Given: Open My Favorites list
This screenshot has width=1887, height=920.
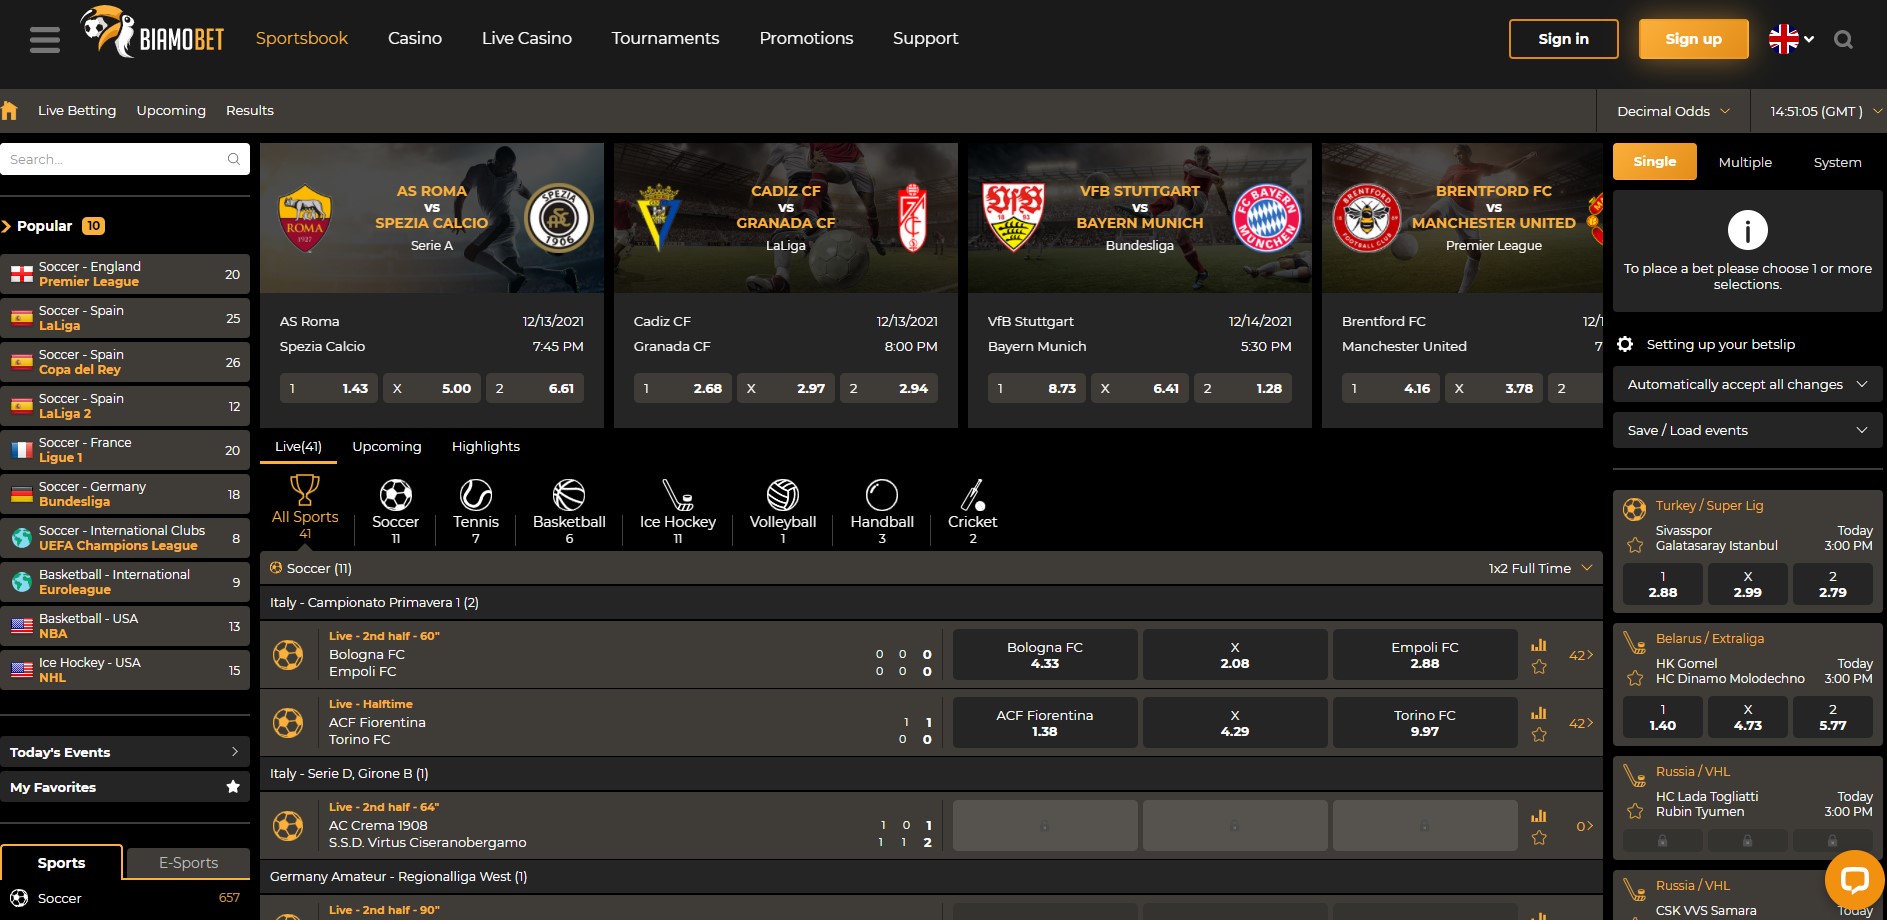Looking at the screenshot, I should coord(125,787).
